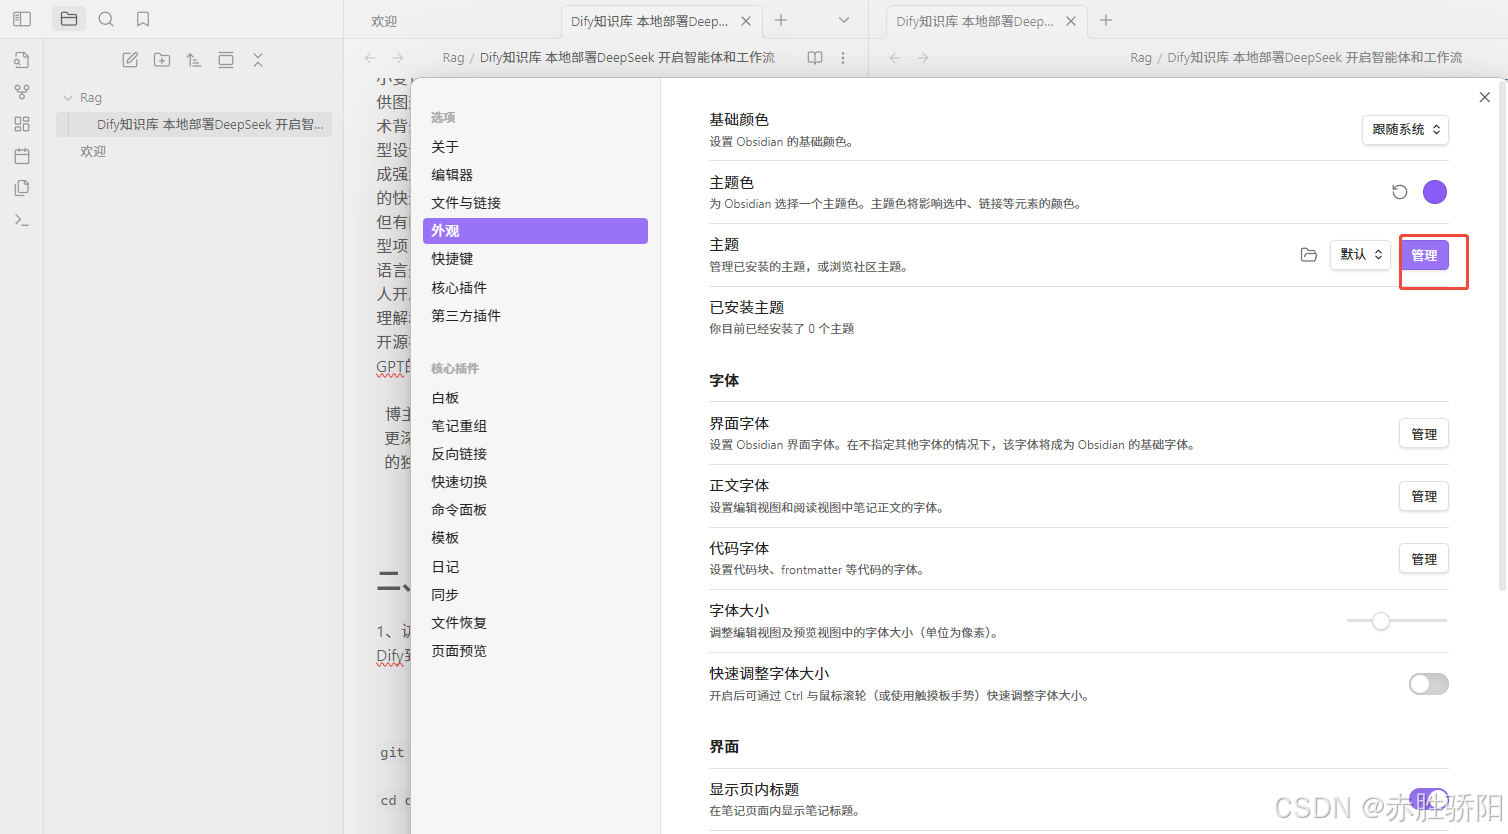Click 管理 button for 界面字体

(1424, 434)
